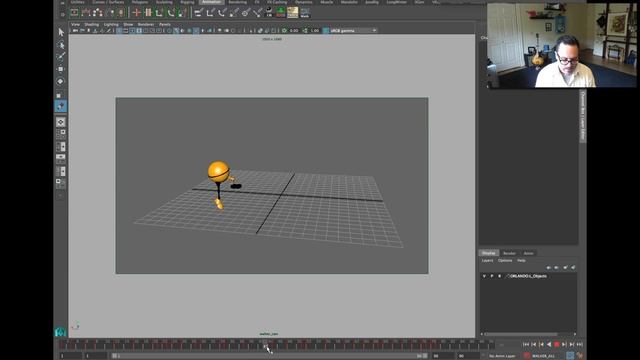This screenshot has height=360, width=640.
Task: Open Help menu in Layer Editor
Action: (521, 260)
